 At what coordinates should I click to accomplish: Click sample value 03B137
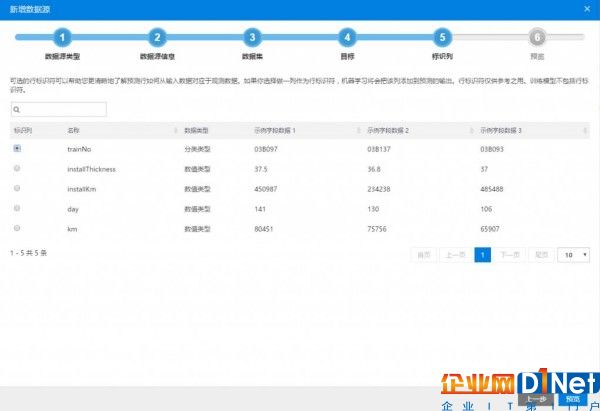(x=379, y=149)
